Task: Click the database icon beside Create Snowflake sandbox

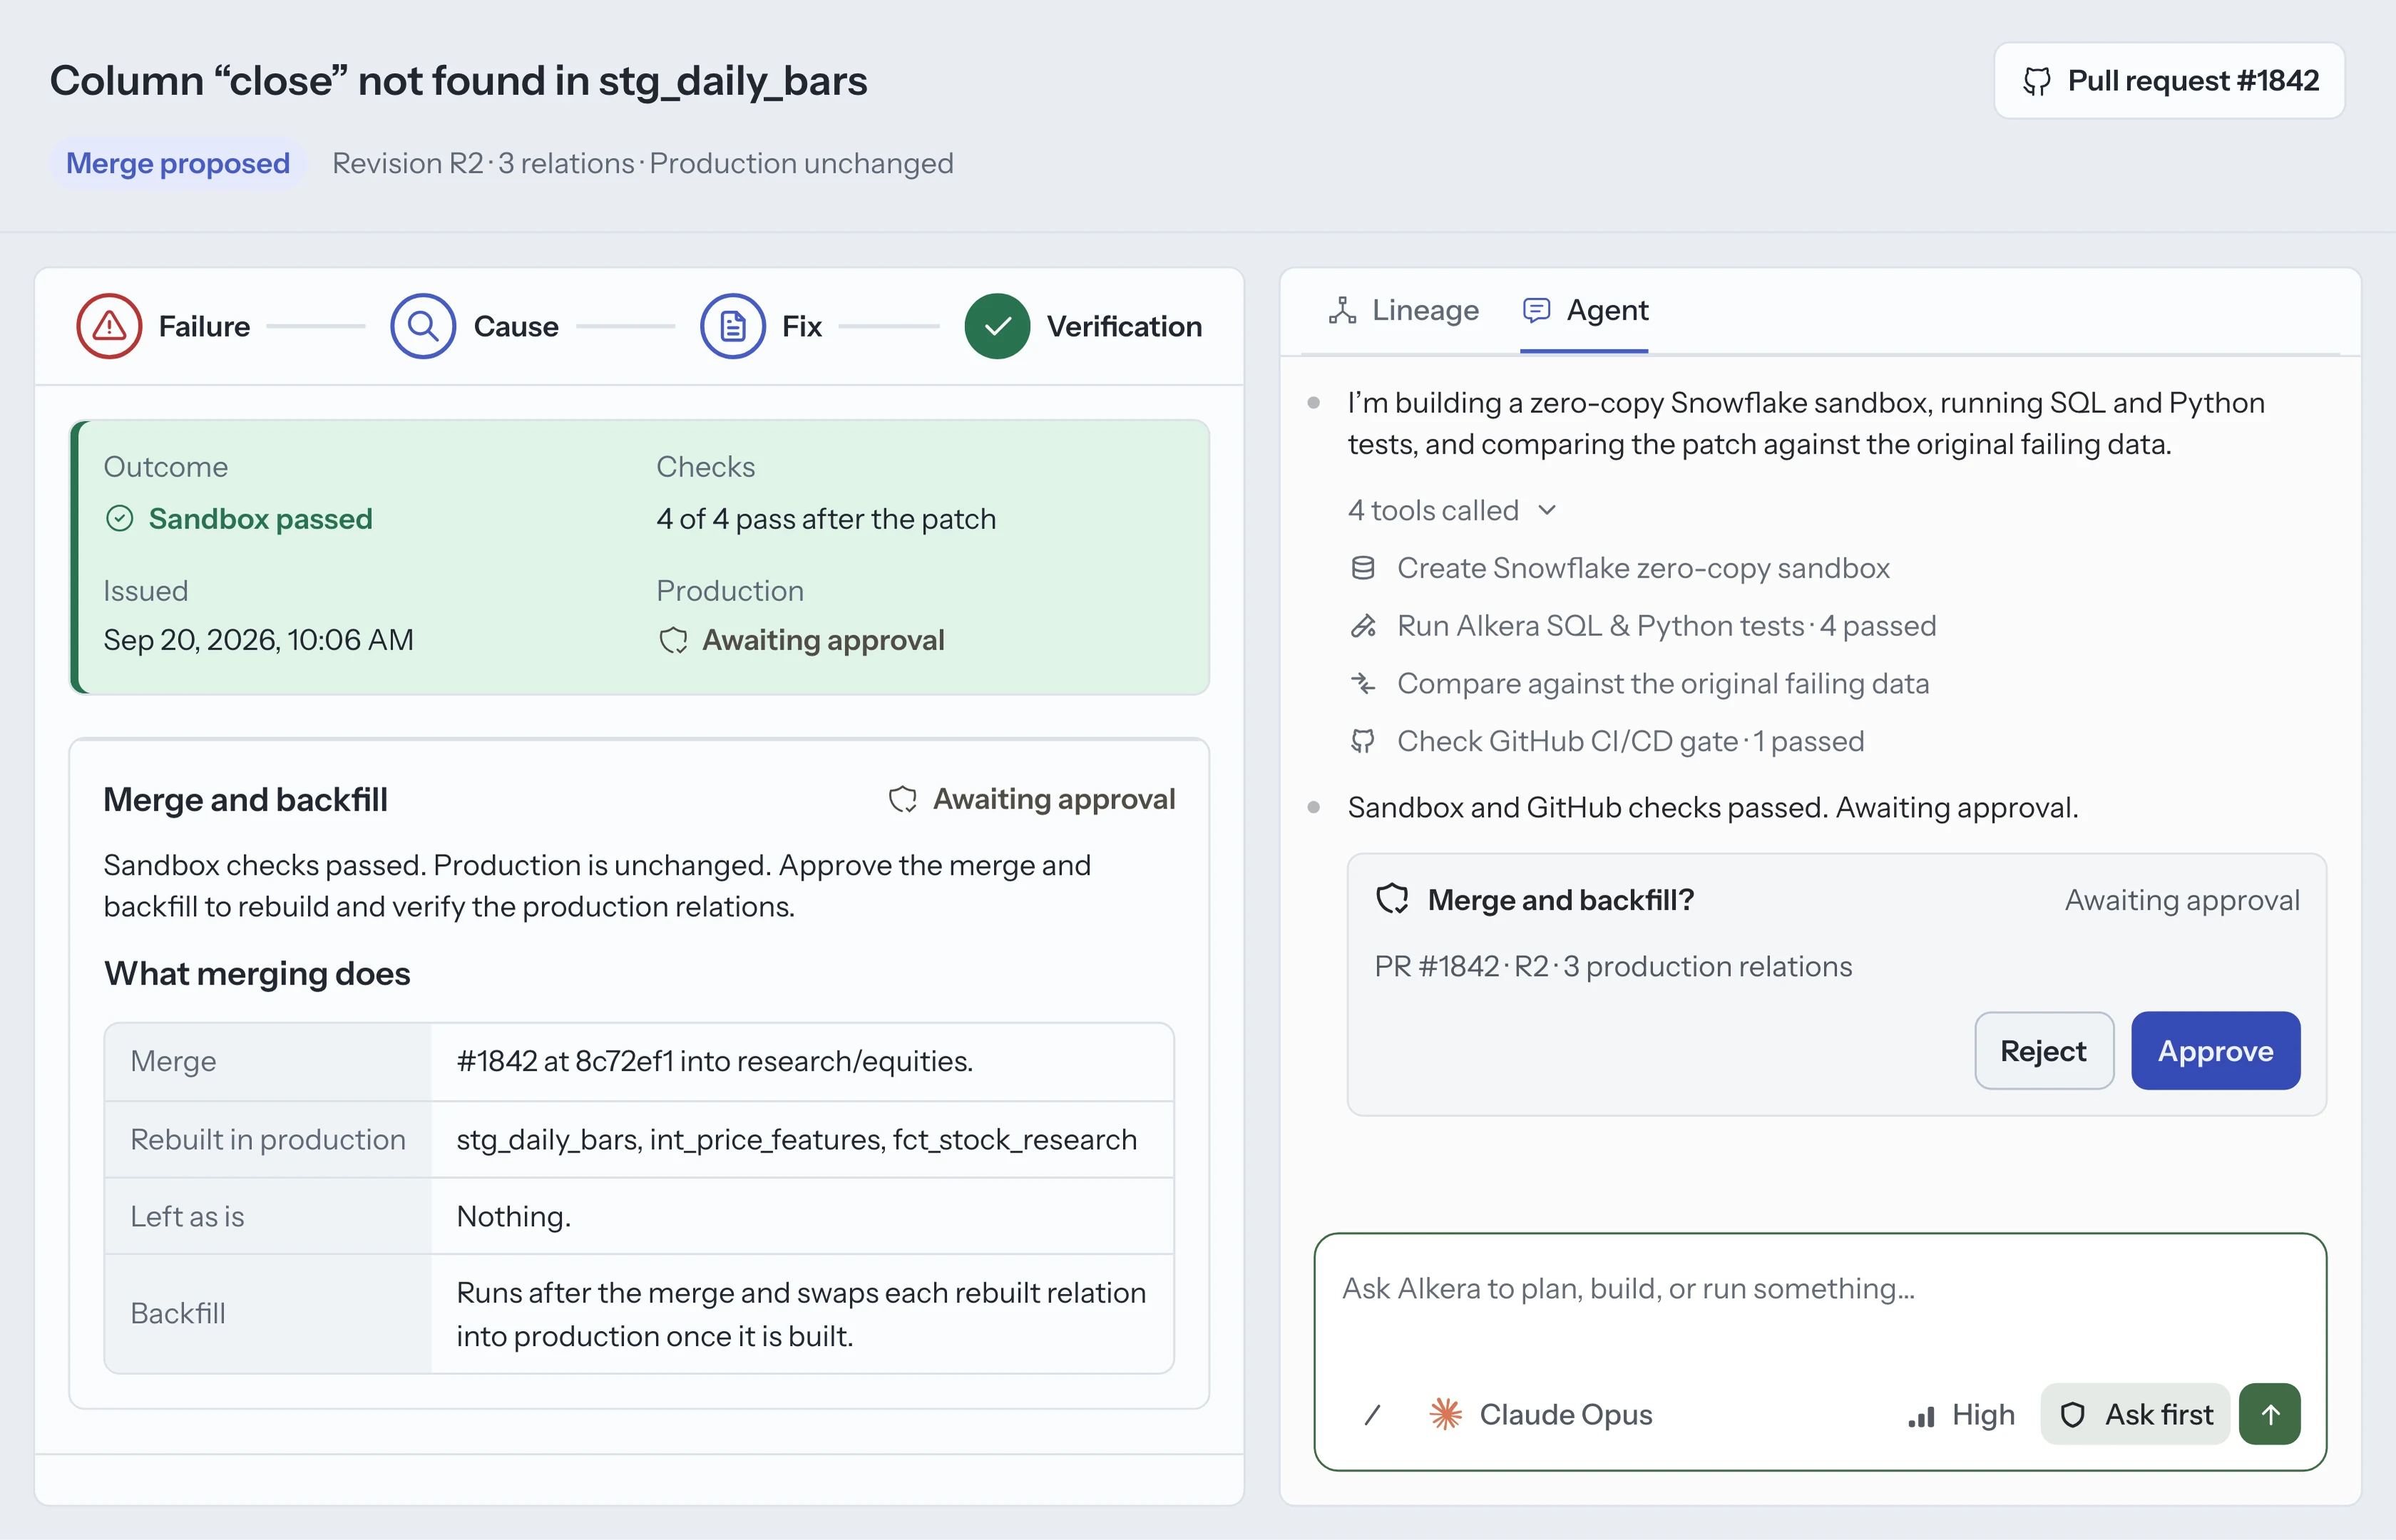Action: (x=1363, y=568)
